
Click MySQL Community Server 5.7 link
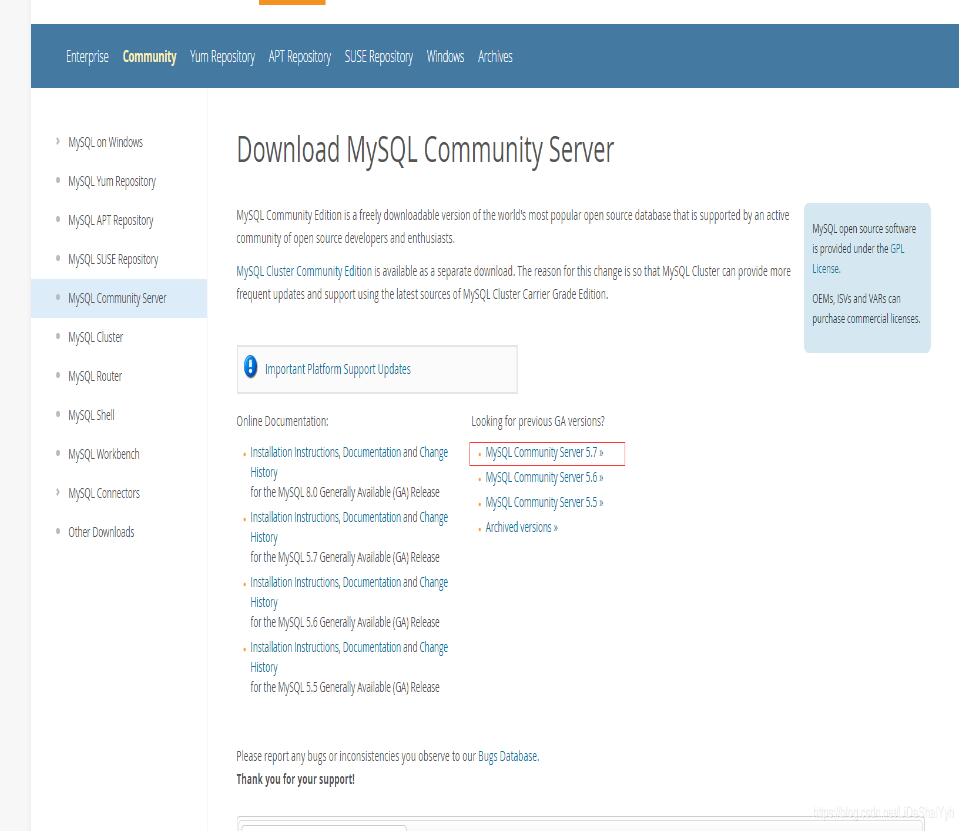pos(544,453)
